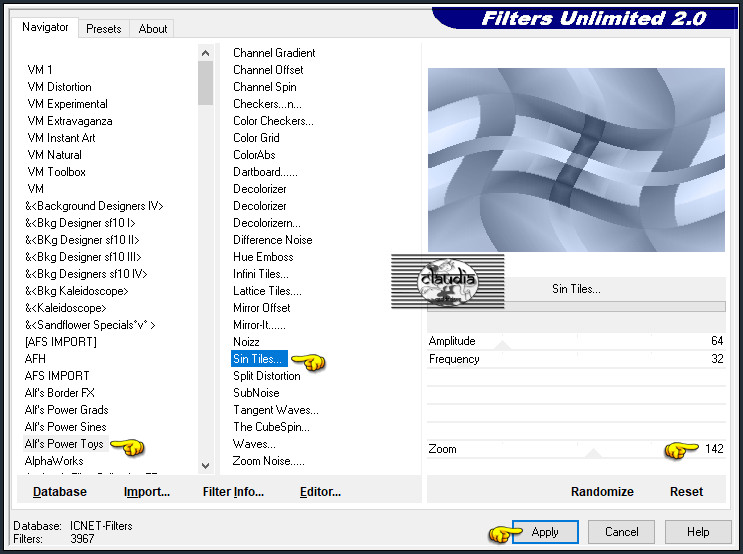Viewport: 743px width, 554px height.
Task: Select the AlphaWorks category
Action: tap(54, 461)
